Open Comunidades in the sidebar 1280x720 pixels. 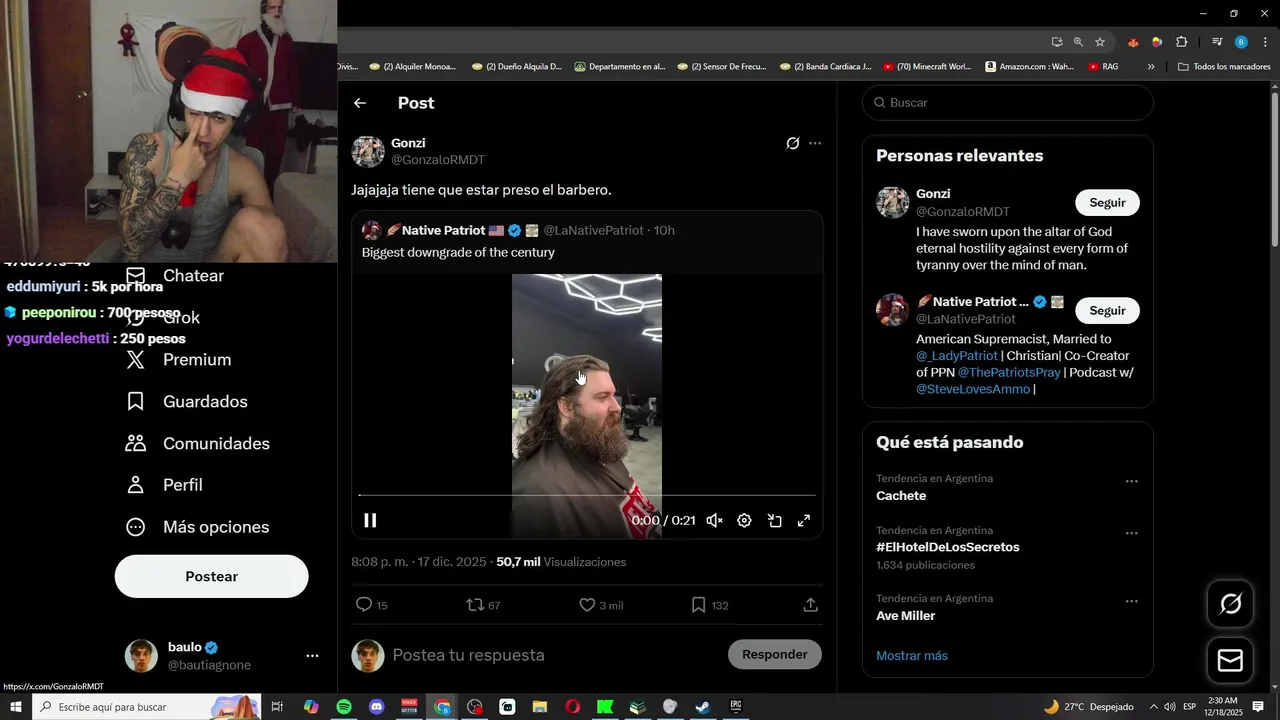(x=198, y=444)
